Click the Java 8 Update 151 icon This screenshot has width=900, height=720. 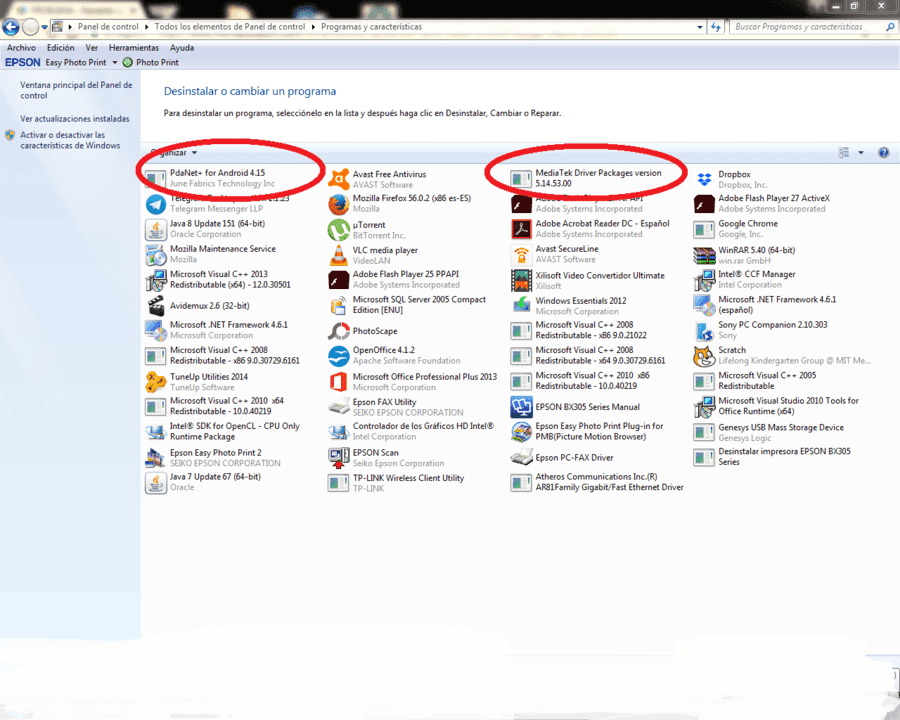tap(156, 229)
